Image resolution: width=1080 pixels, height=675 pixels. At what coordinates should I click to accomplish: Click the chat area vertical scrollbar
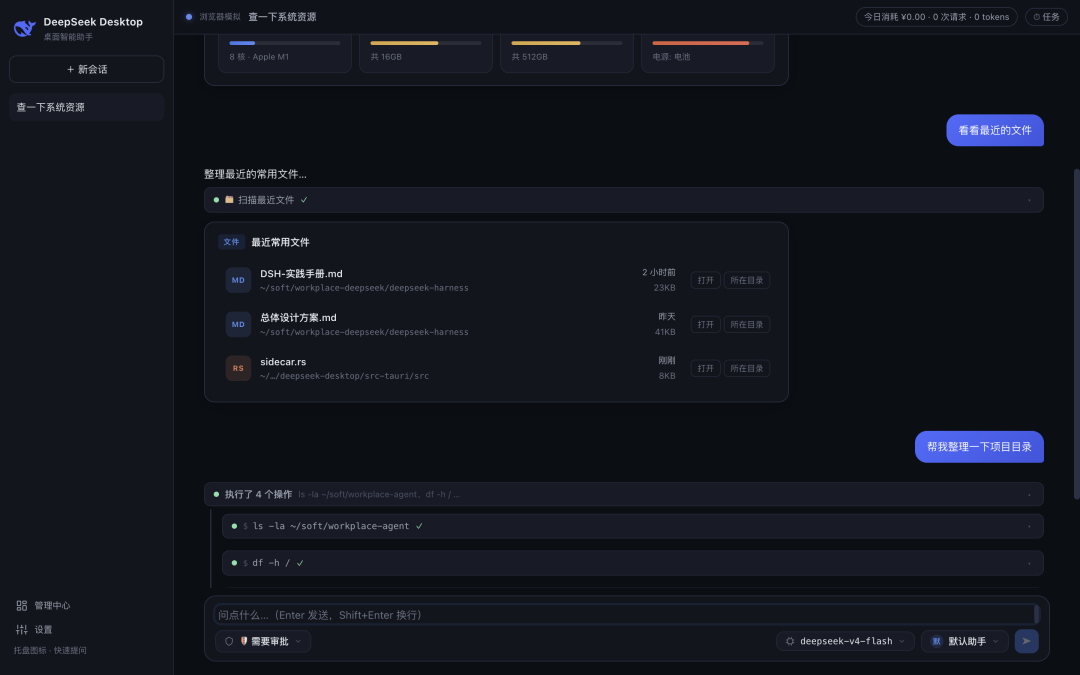(x=1076, y=334)
